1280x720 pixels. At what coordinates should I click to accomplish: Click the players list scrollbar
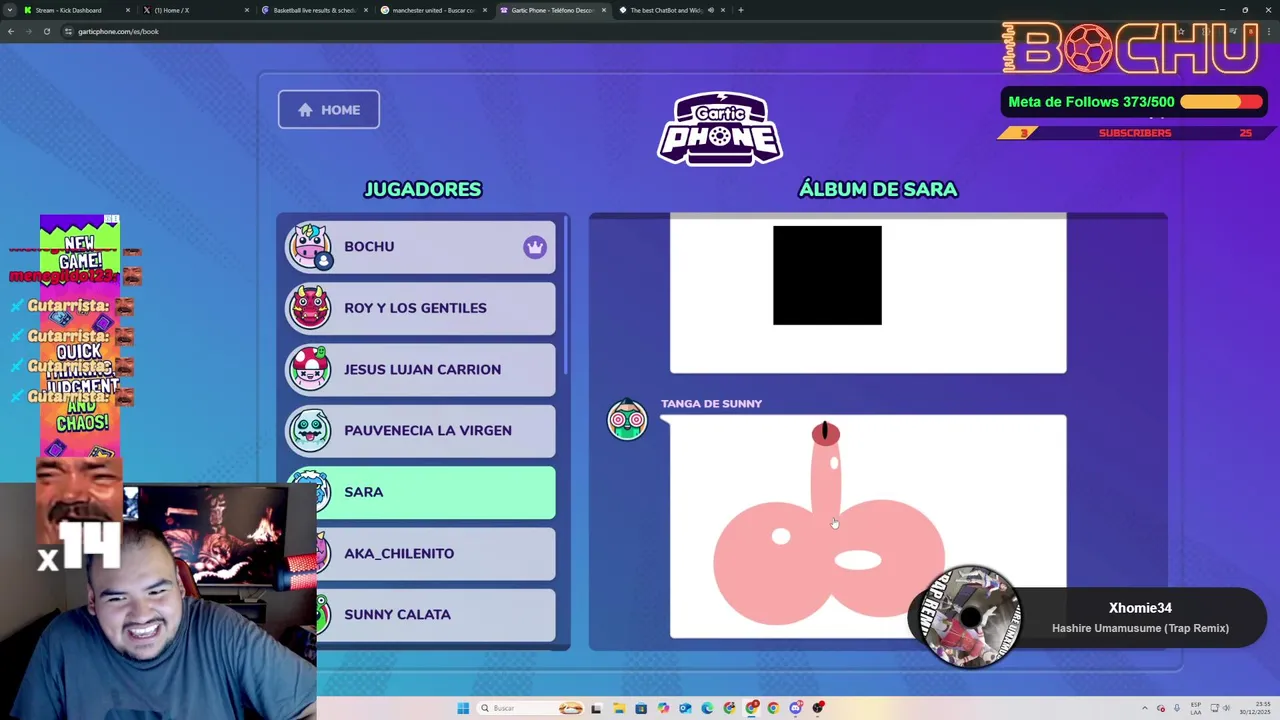[x=565, y=295]
